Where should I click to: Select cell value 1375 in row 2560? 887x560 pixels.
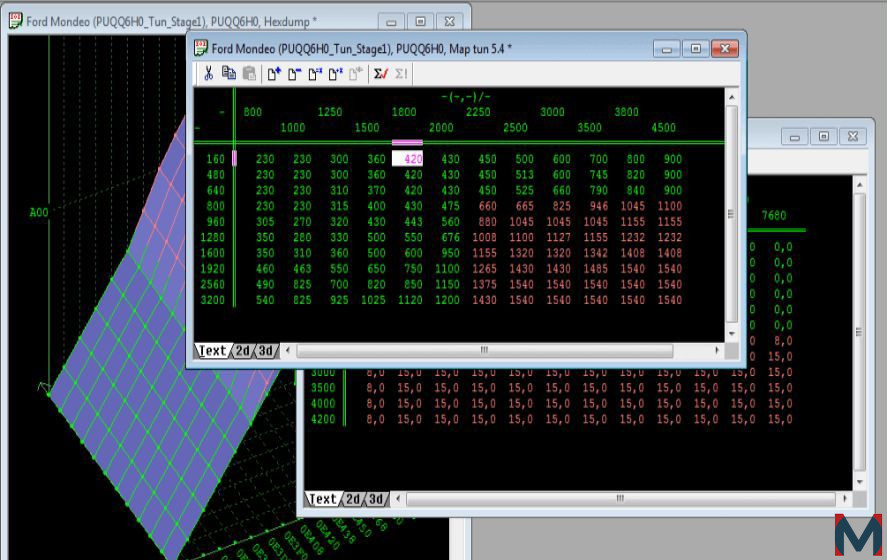[484, 285]
